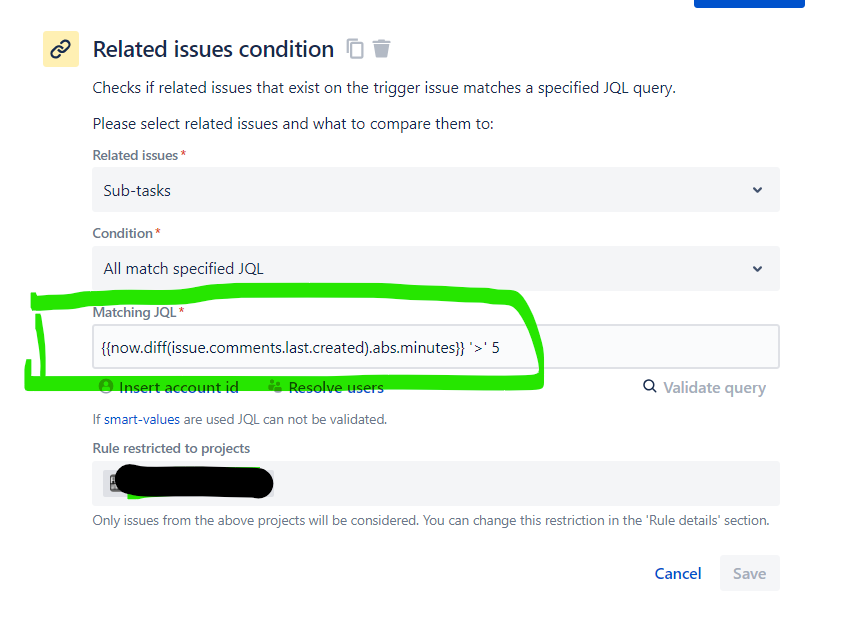The height and width of the screenshot is (625, 856).
Task: Click the project avatar in restricted projects
Action: pos(113,483)
